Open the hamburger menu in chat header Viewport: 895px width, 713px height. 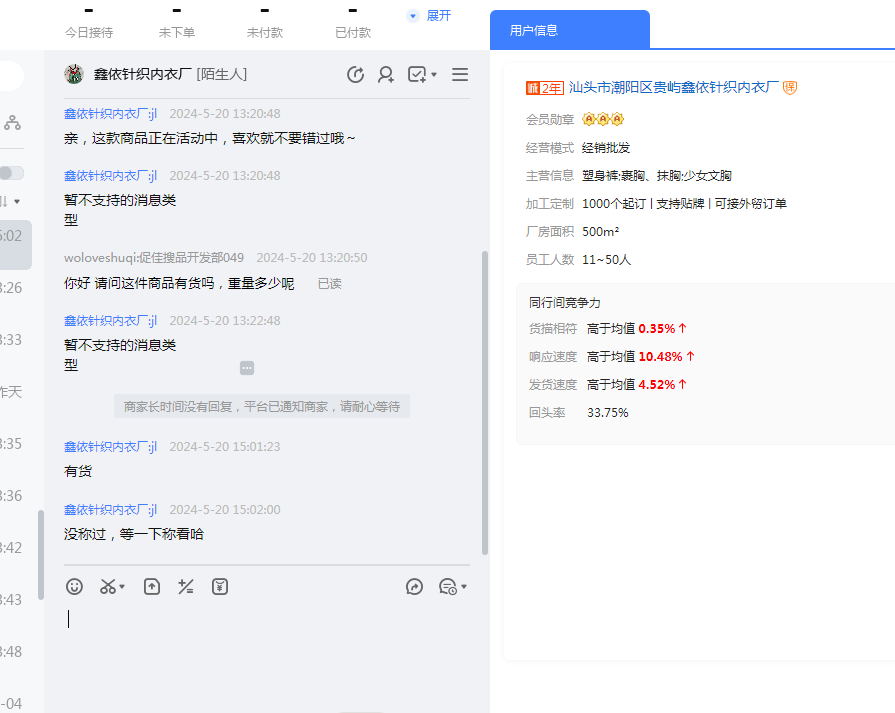[460, 74]
